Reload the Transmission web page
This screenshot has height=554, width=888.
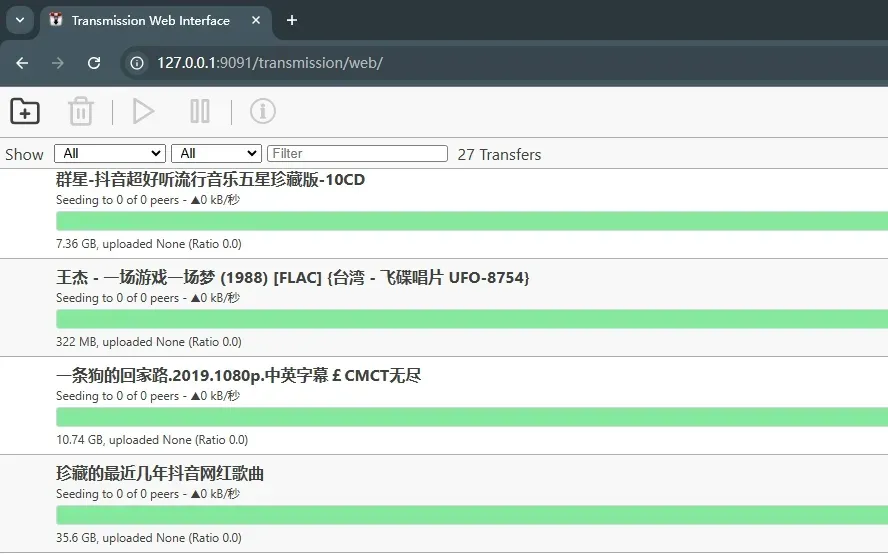tap(94, 63)
